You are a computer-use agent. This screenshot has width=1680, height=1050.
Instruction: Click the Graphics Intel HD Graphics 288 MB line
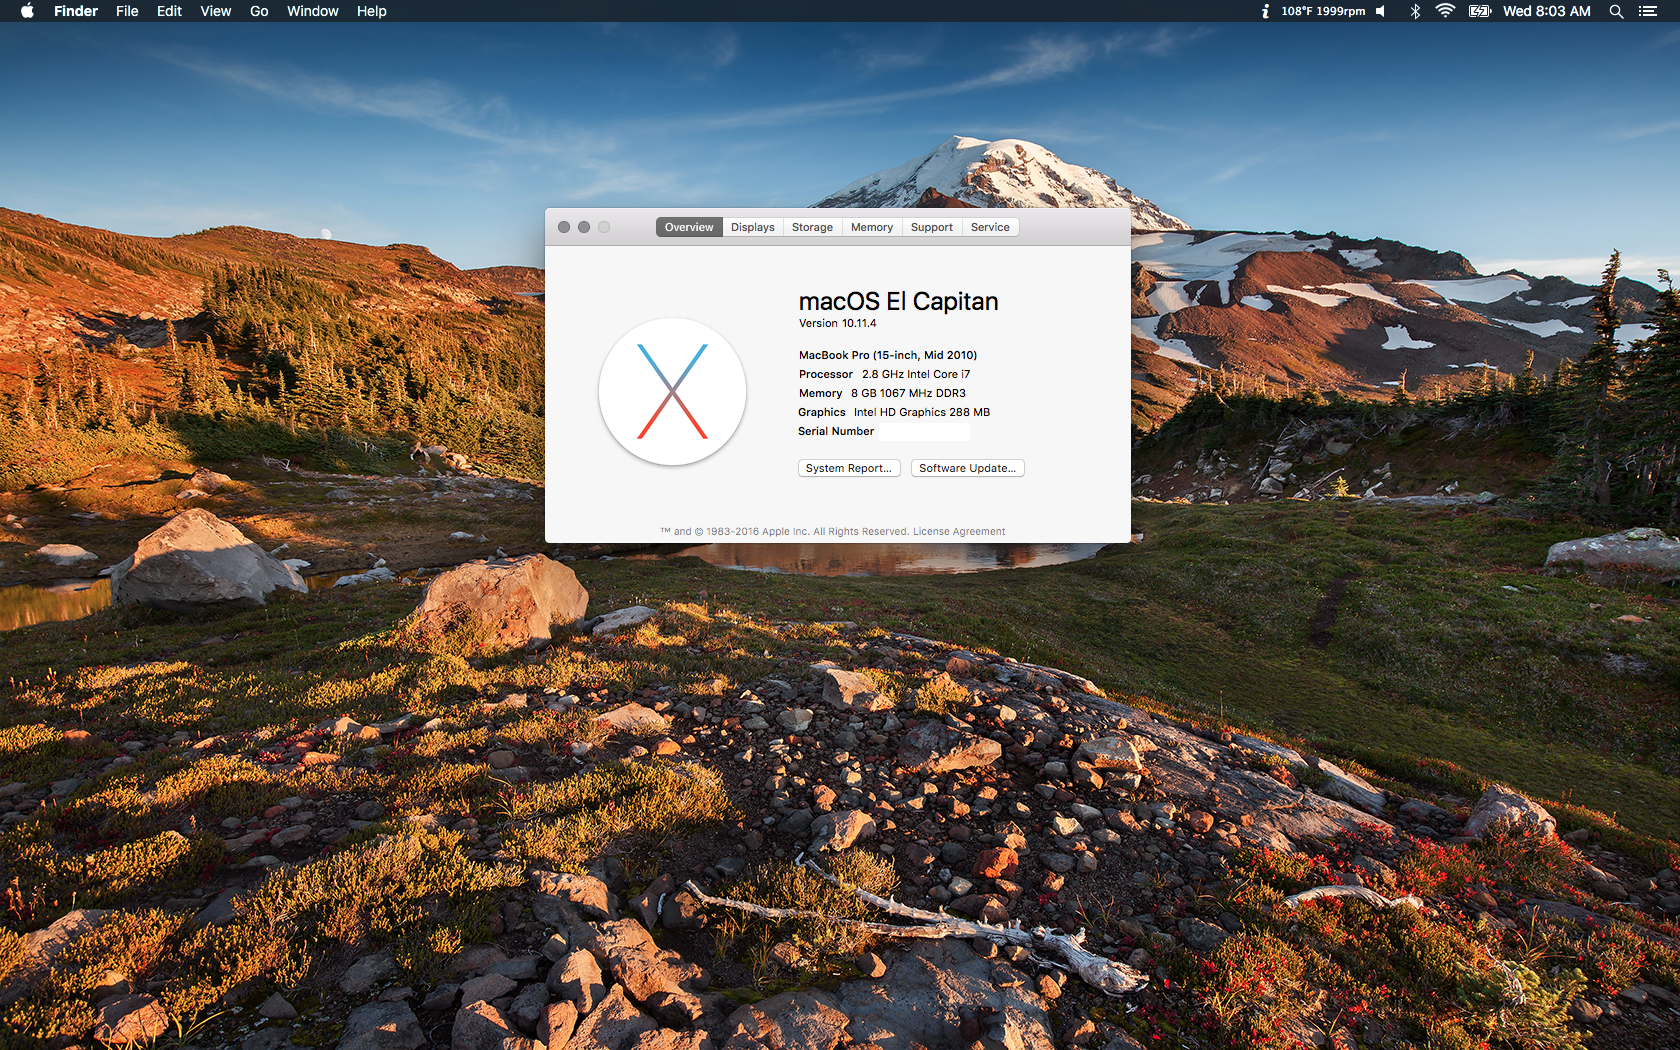[x=894, y=412]
